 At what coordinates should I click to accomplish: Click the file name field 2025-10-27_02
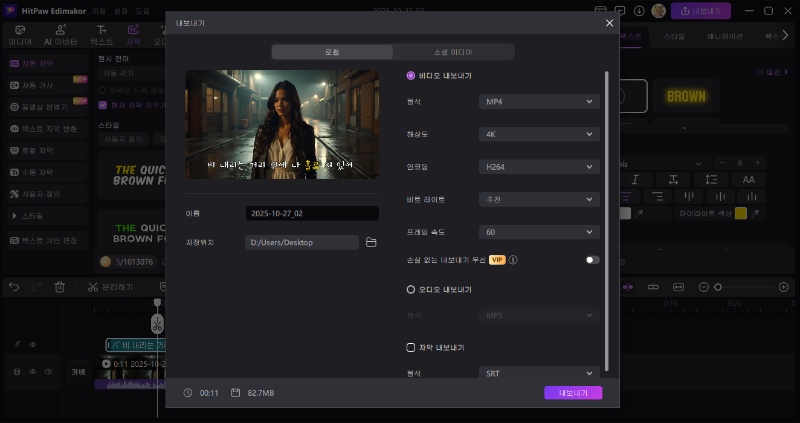click(x=312, y=213)
